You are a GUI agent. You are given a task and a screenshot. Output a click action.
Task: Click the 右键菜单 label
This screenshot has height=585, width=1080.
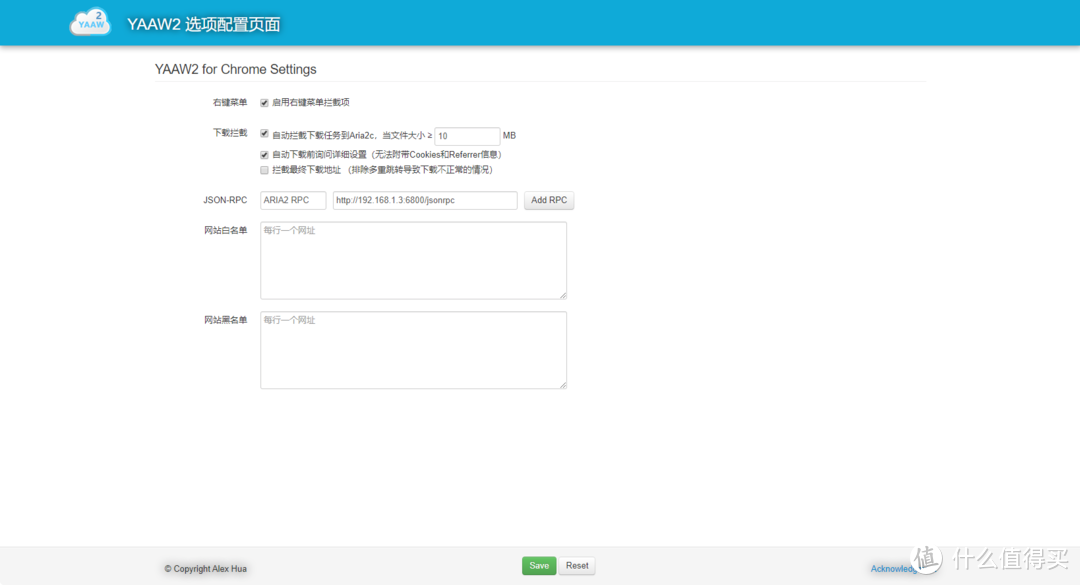click(x=229, y=103)
